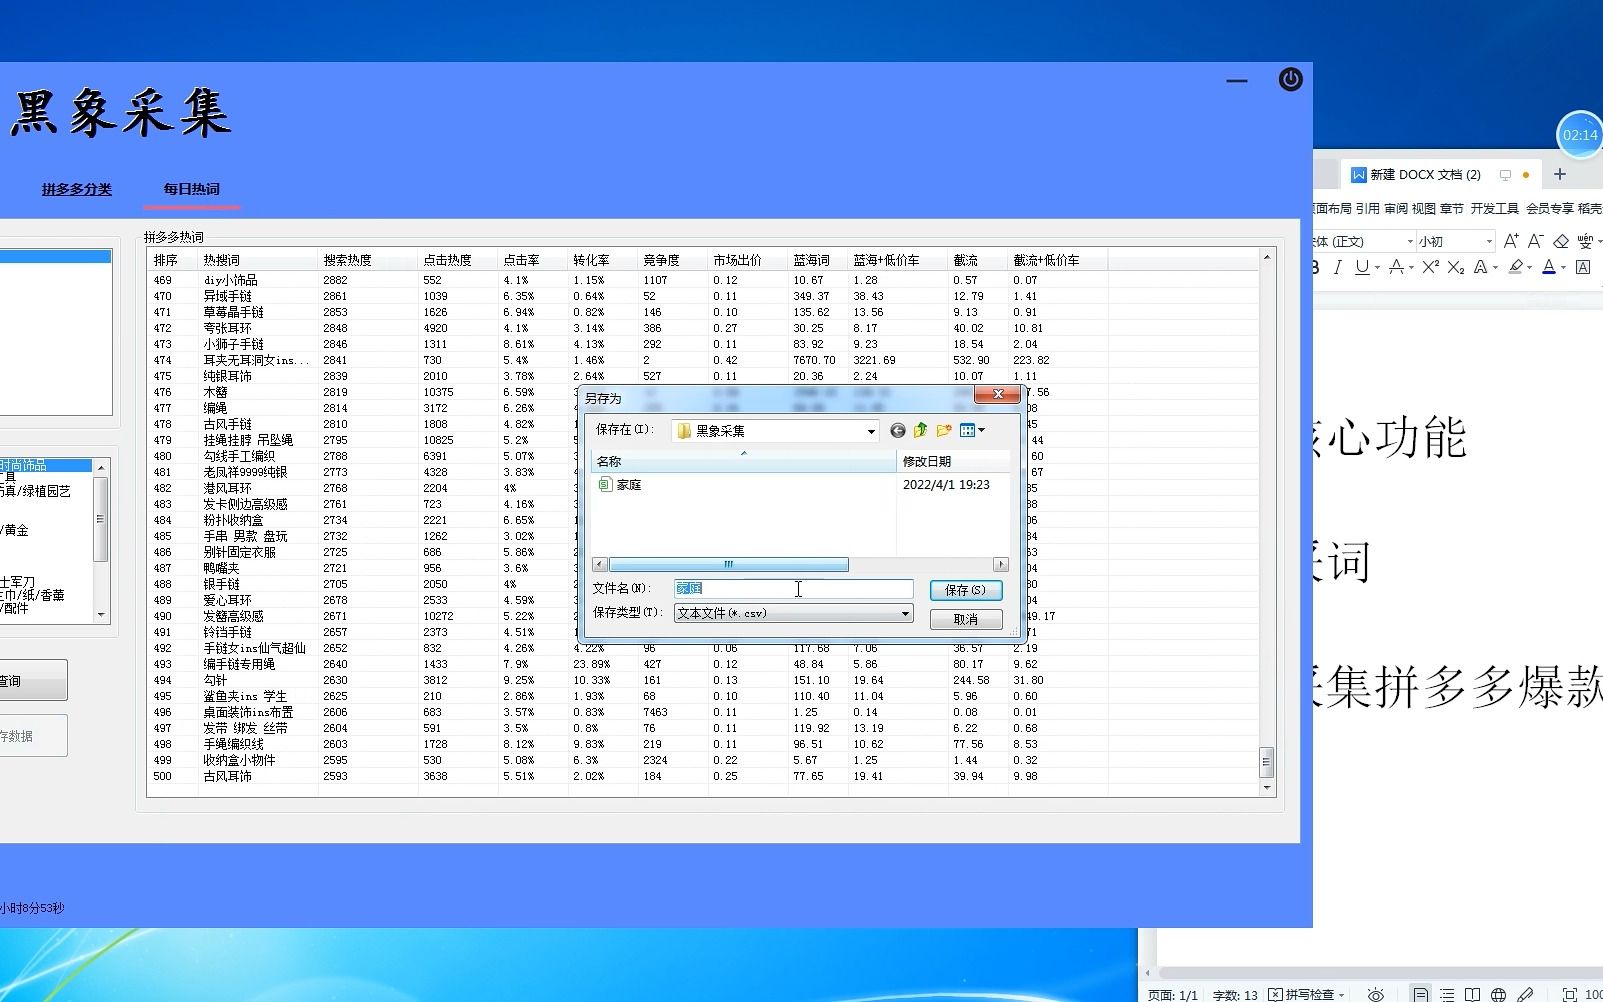Switch to reading view in the WPS status bar
This screenshot has height=1002, width=1603.
point(1472,994)
